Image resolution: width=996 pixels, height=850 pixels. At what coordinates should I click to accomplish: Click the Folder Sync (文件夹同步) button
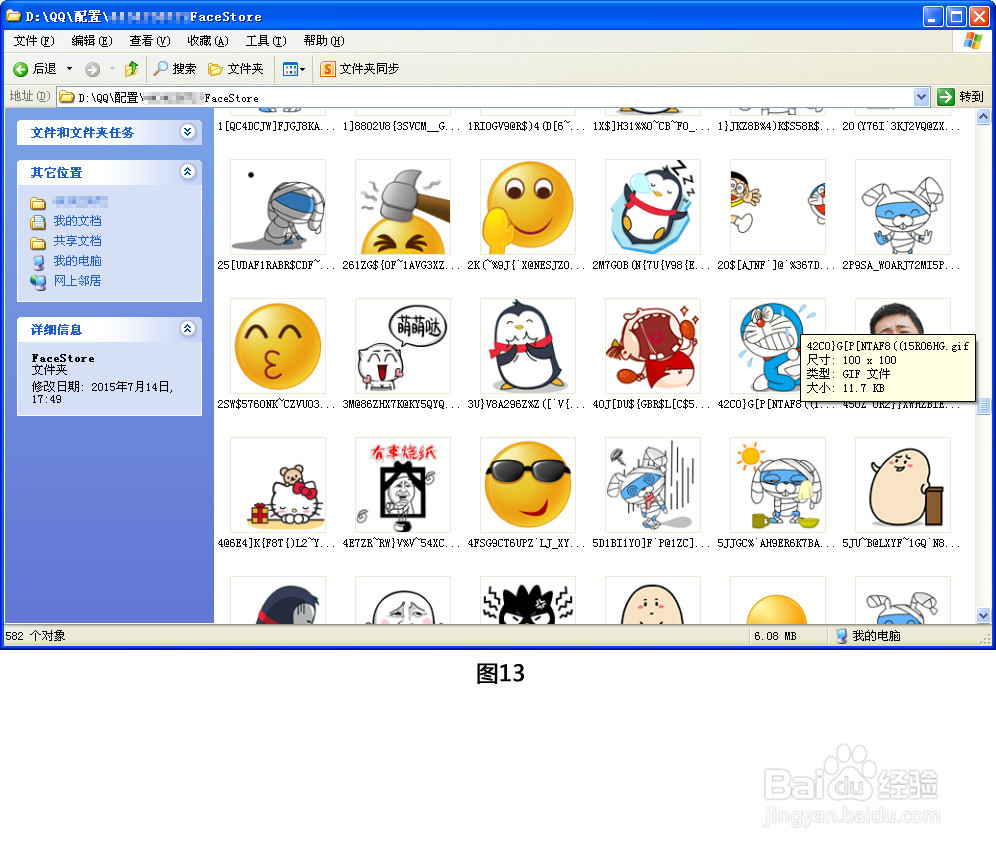pos(360,69)
